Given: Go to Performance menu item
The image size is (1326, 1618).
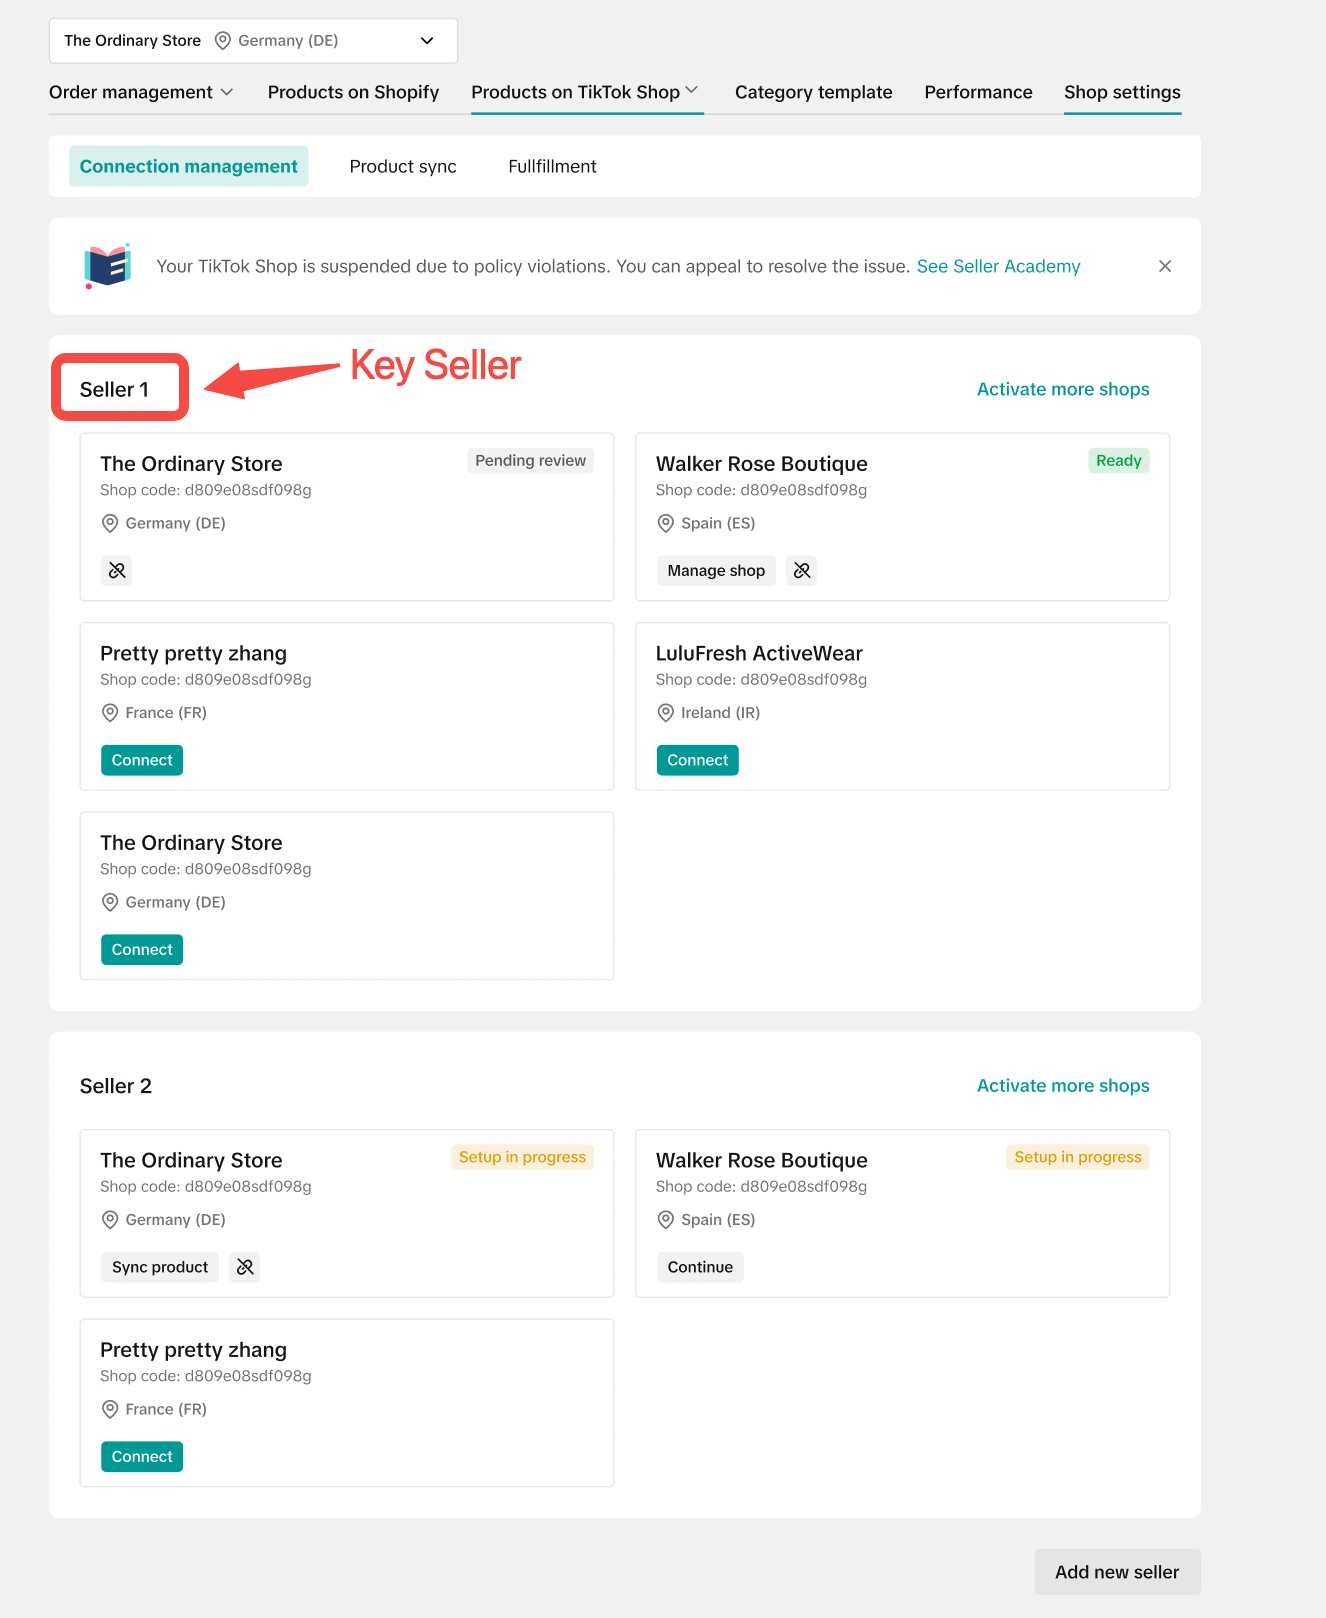Looking at the screenshot, I should coord(978,92).
